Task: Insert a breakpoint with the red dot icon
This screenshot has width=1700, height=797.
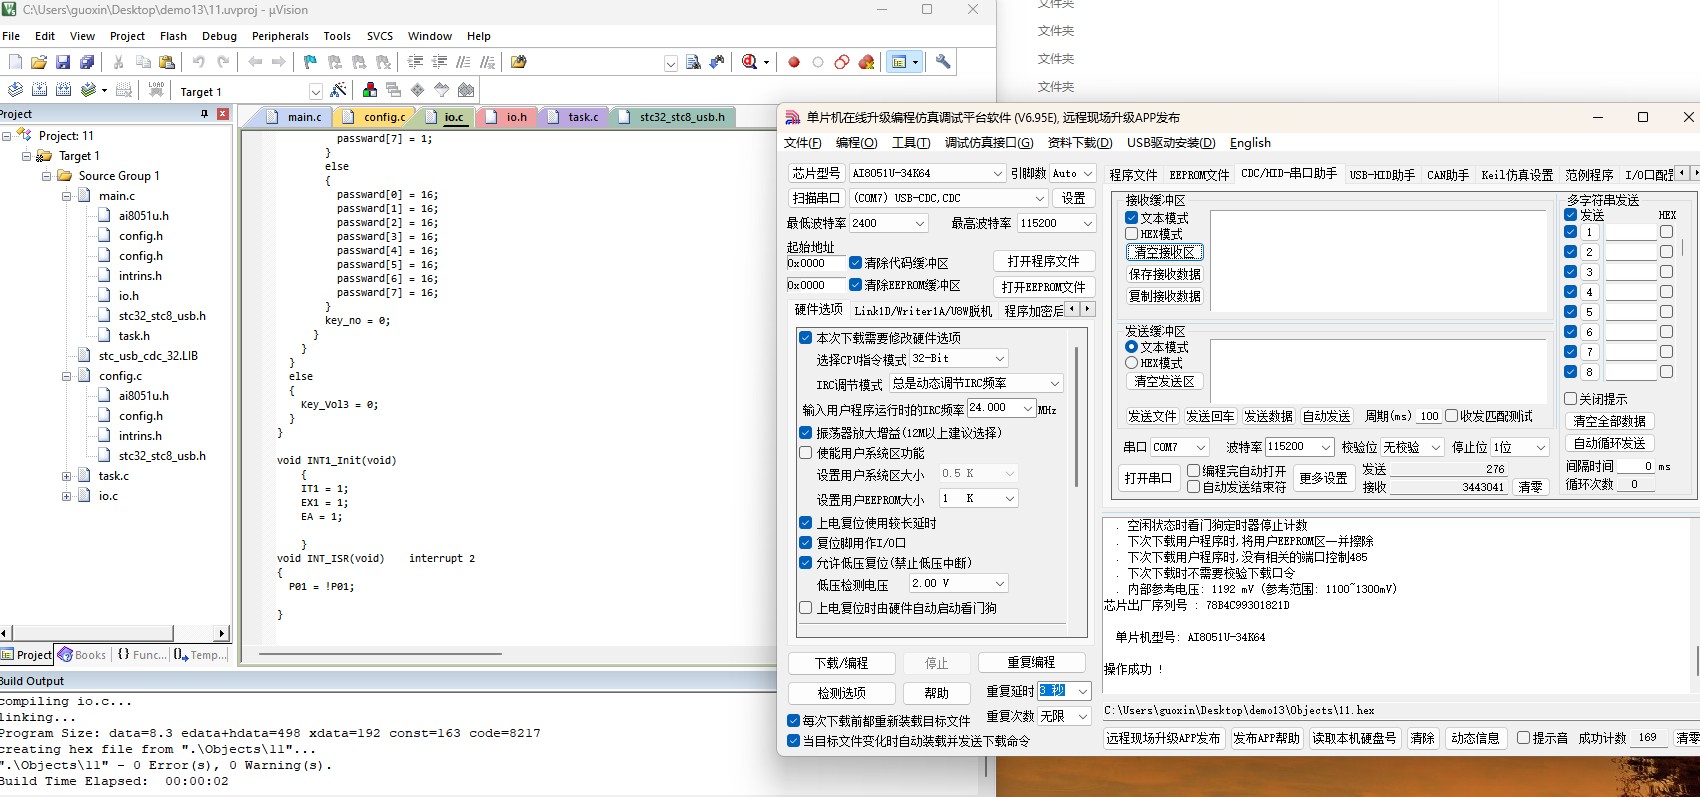Action: (x=794, y=62)
